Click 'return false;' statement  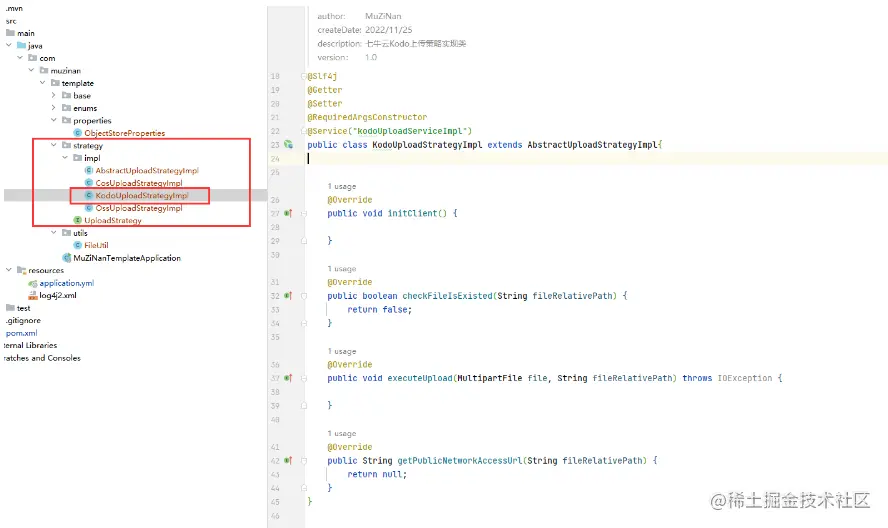379,309
